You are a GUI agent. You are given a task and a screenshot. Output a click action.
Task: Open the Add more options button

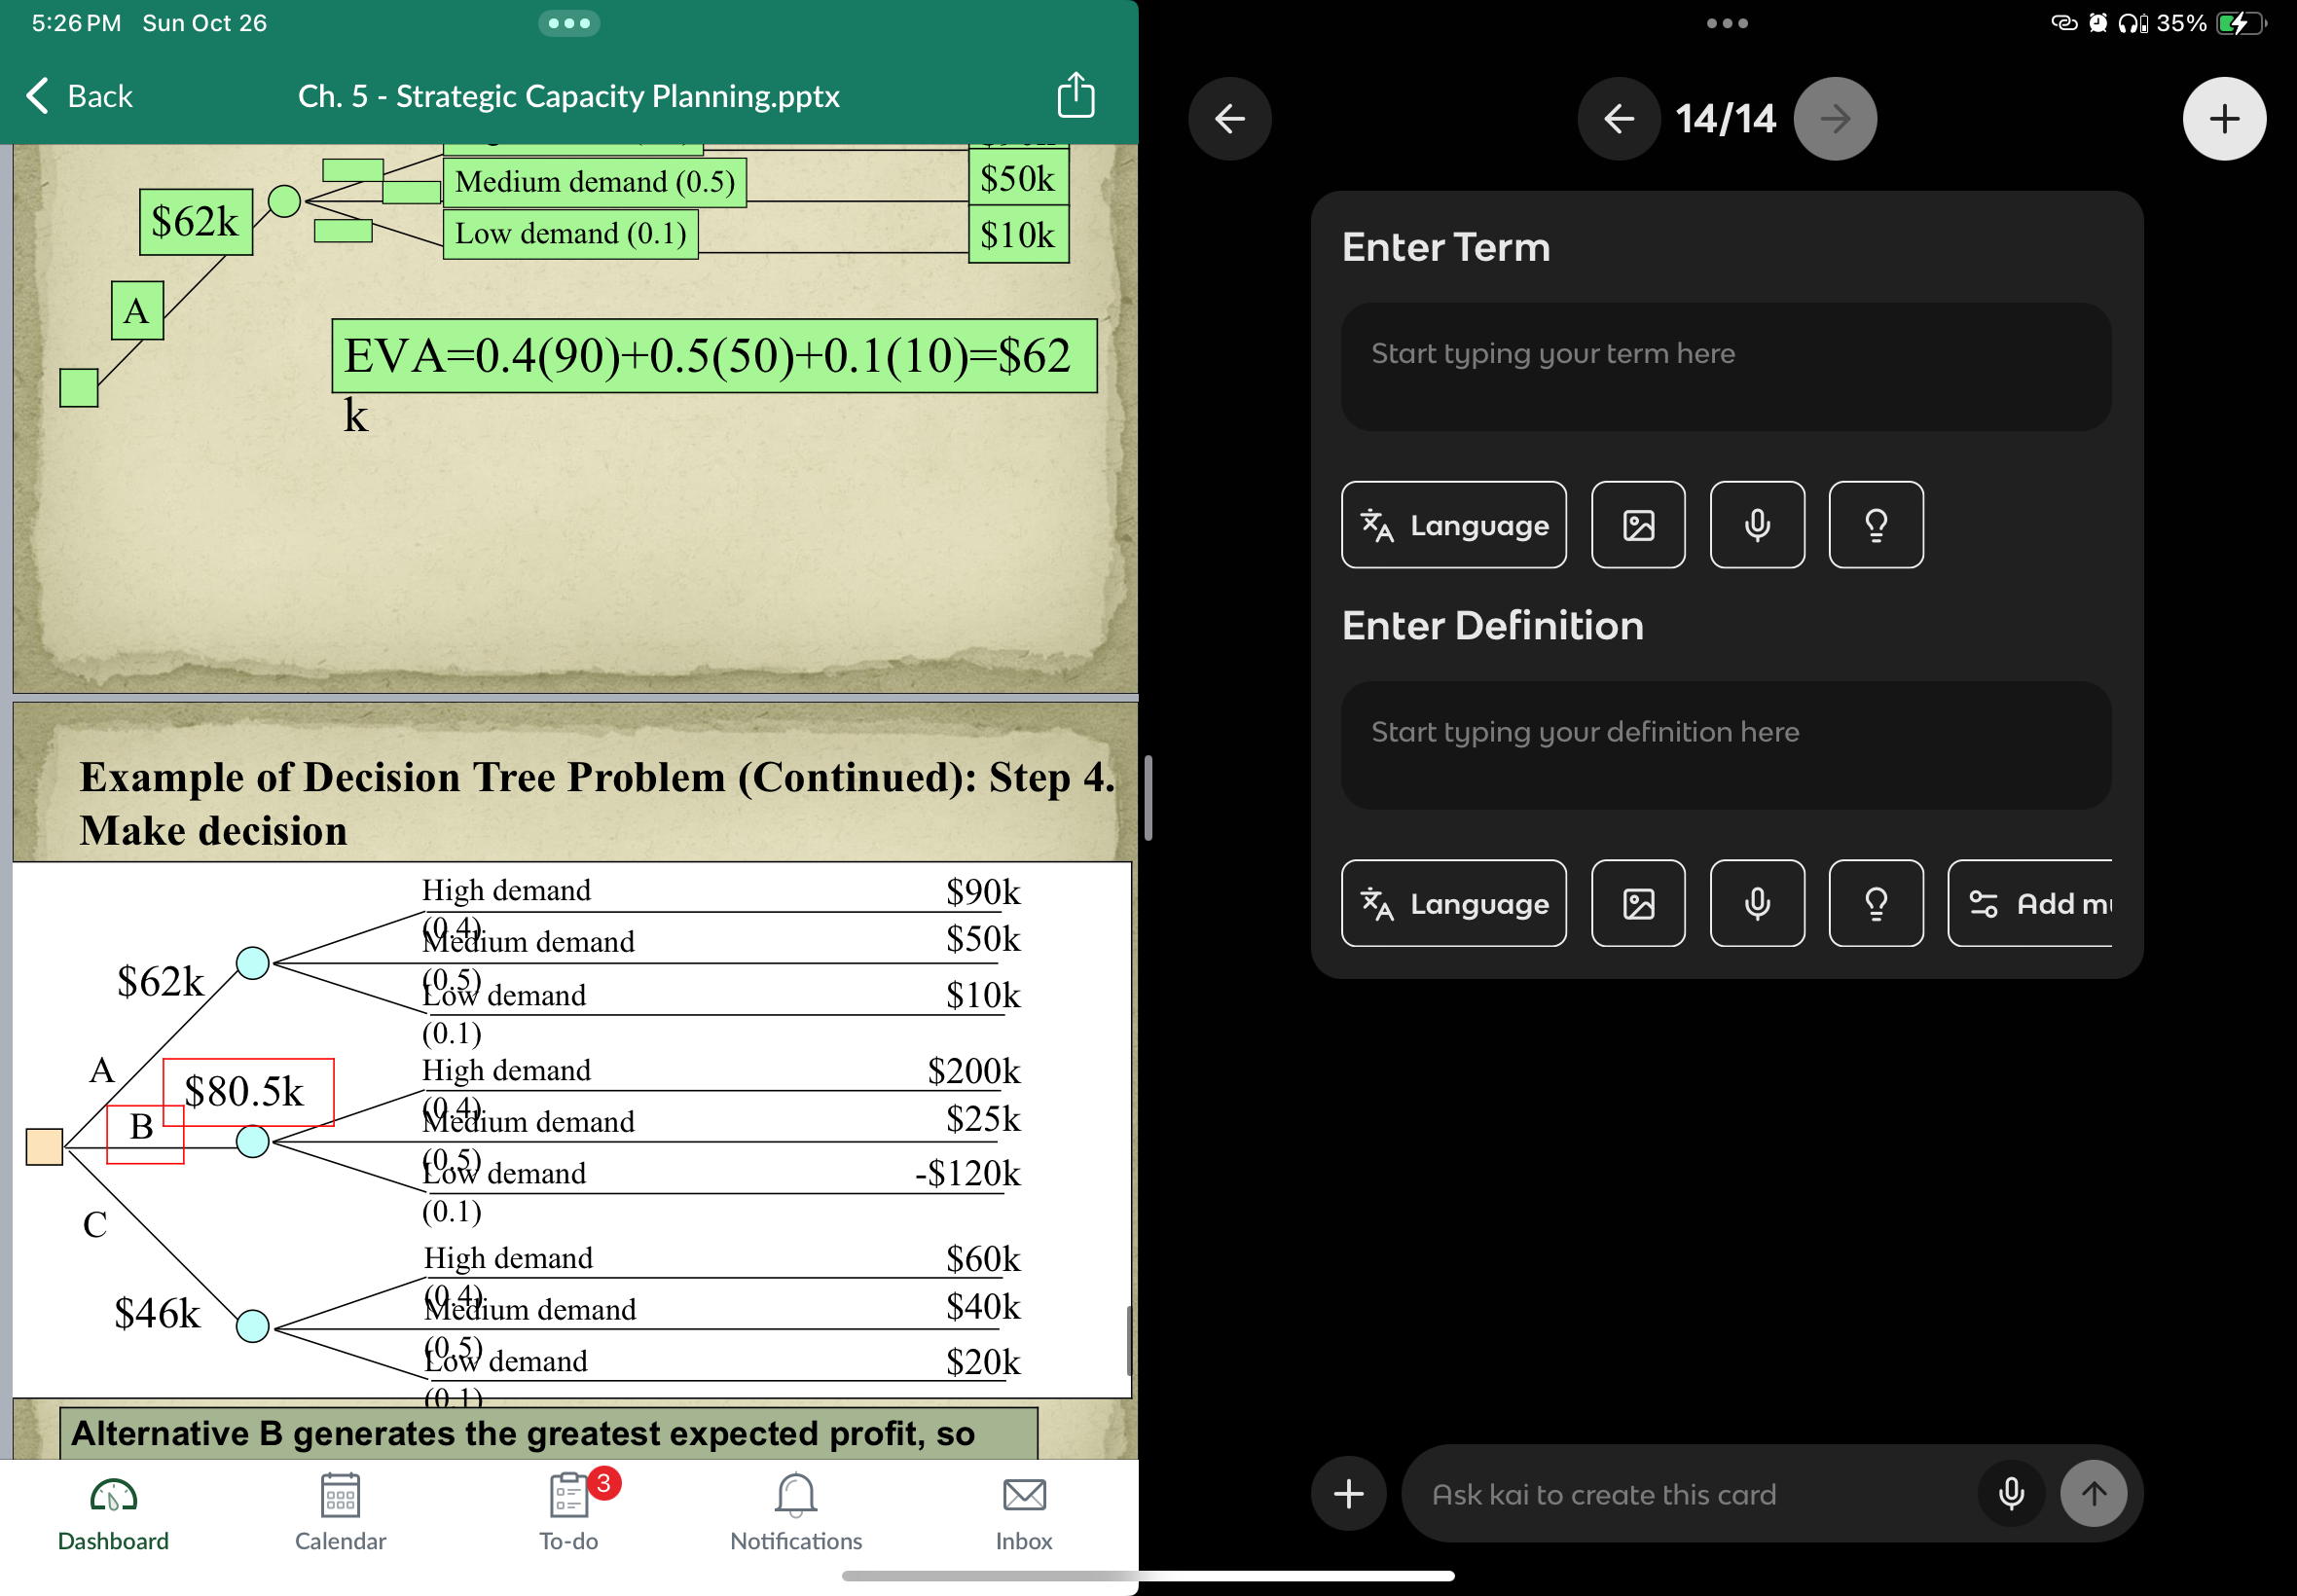click(x=2031, y=903)
